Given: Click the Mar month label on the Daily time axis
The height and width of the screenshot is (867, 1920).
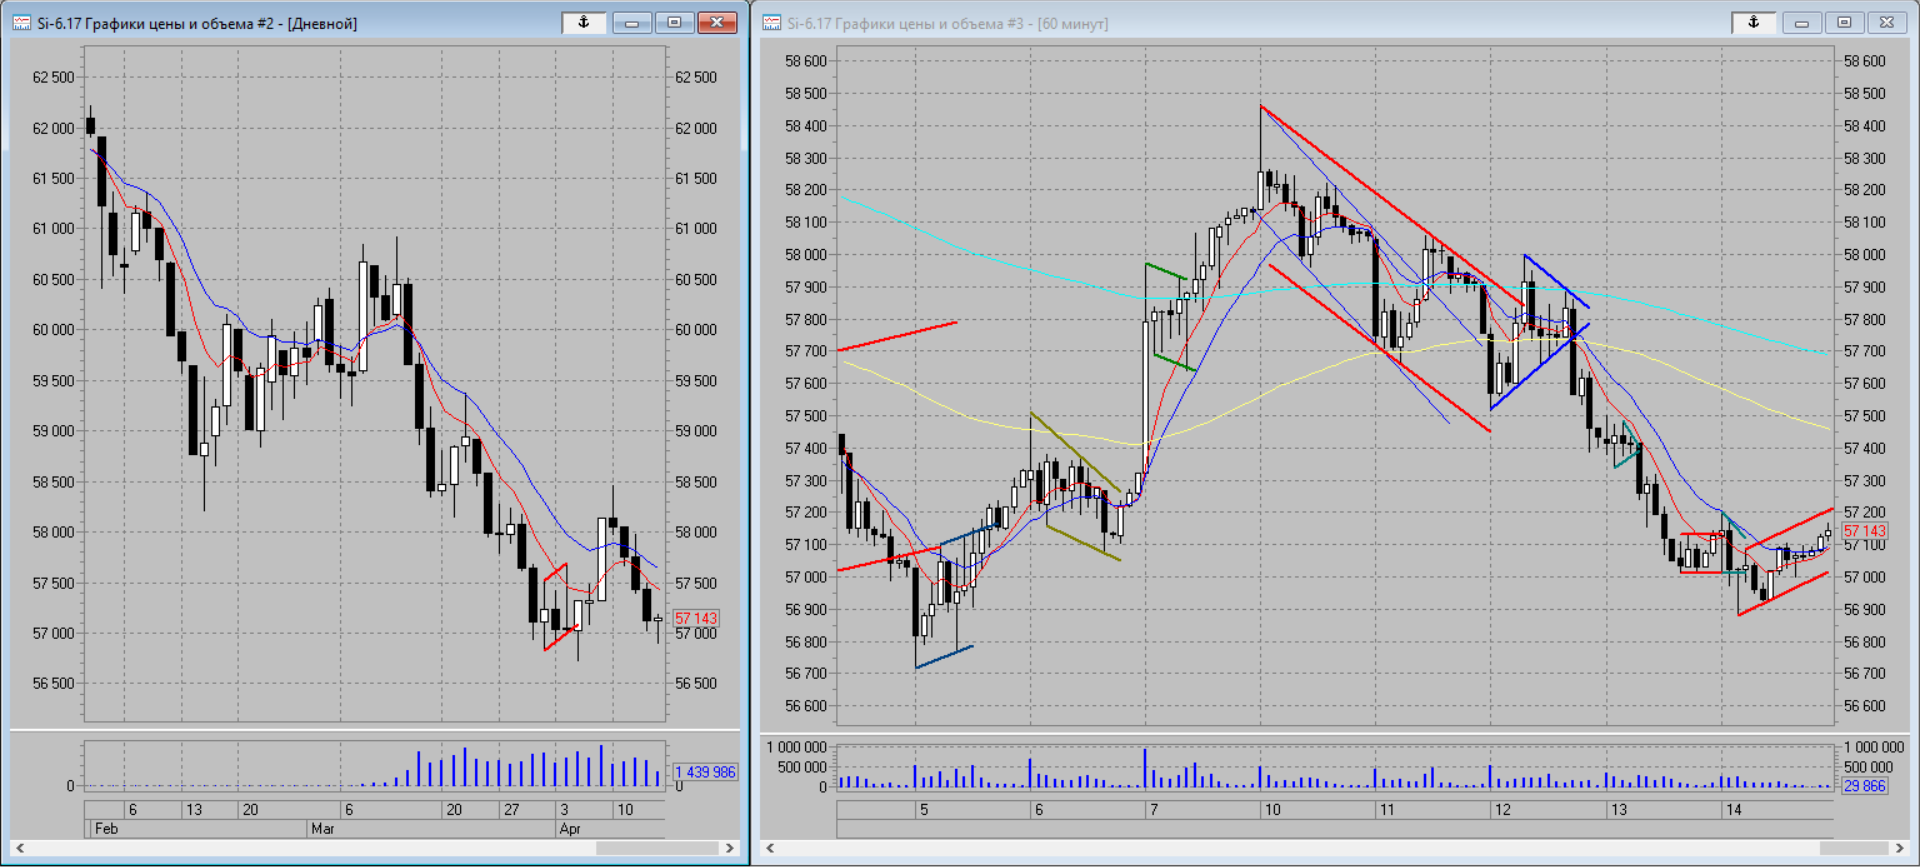Looking at the screenshot, I should tap(322, 828).
